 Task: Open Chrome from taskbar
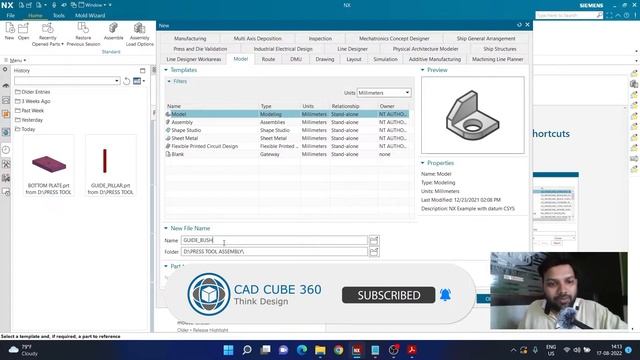(338, 350)
